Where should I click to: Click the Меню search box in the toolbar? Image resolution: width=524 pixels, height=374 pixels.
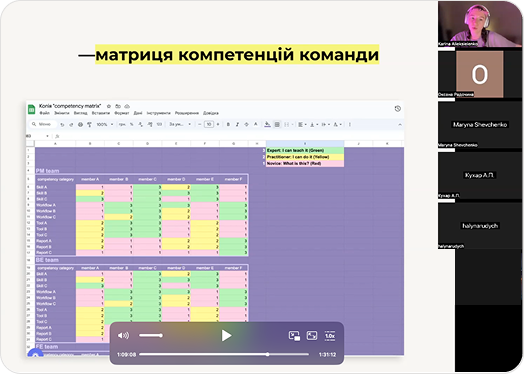pyautogui.click(x=43, y=124)
